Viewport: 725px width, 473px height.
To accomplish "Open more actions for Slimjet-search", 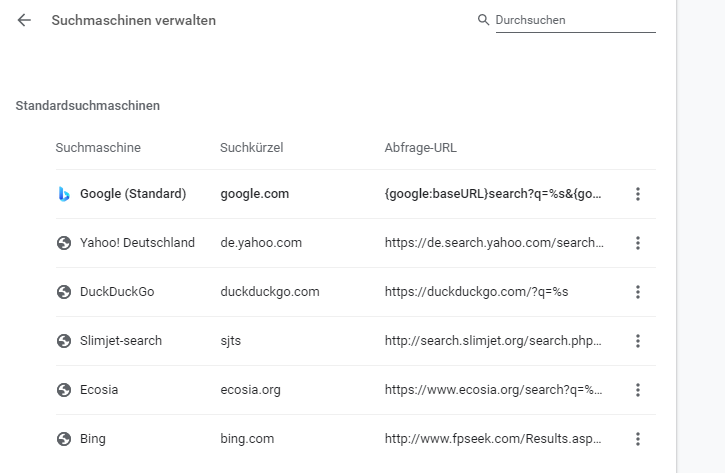I will click(x=638, y=341).
